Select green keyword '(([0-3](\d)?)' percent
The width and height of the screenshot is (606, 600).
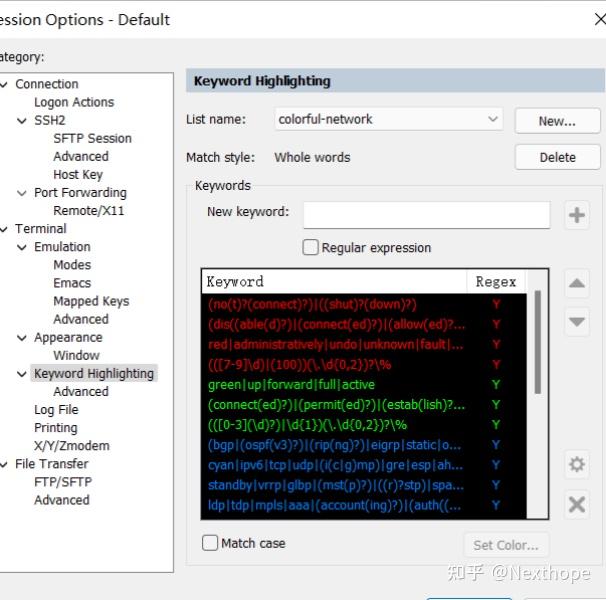(x=364, y=425)
